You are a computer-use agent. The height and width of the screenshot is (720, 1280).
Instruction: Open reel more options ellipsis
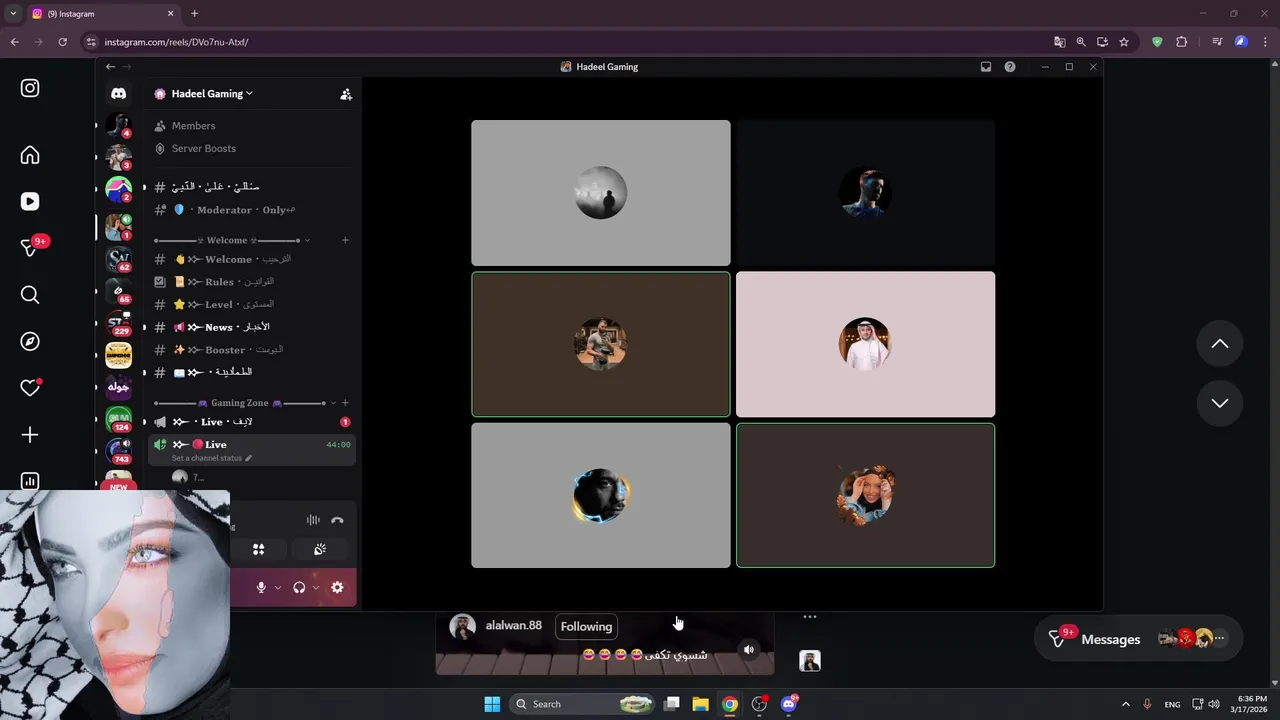click(810, 617)
